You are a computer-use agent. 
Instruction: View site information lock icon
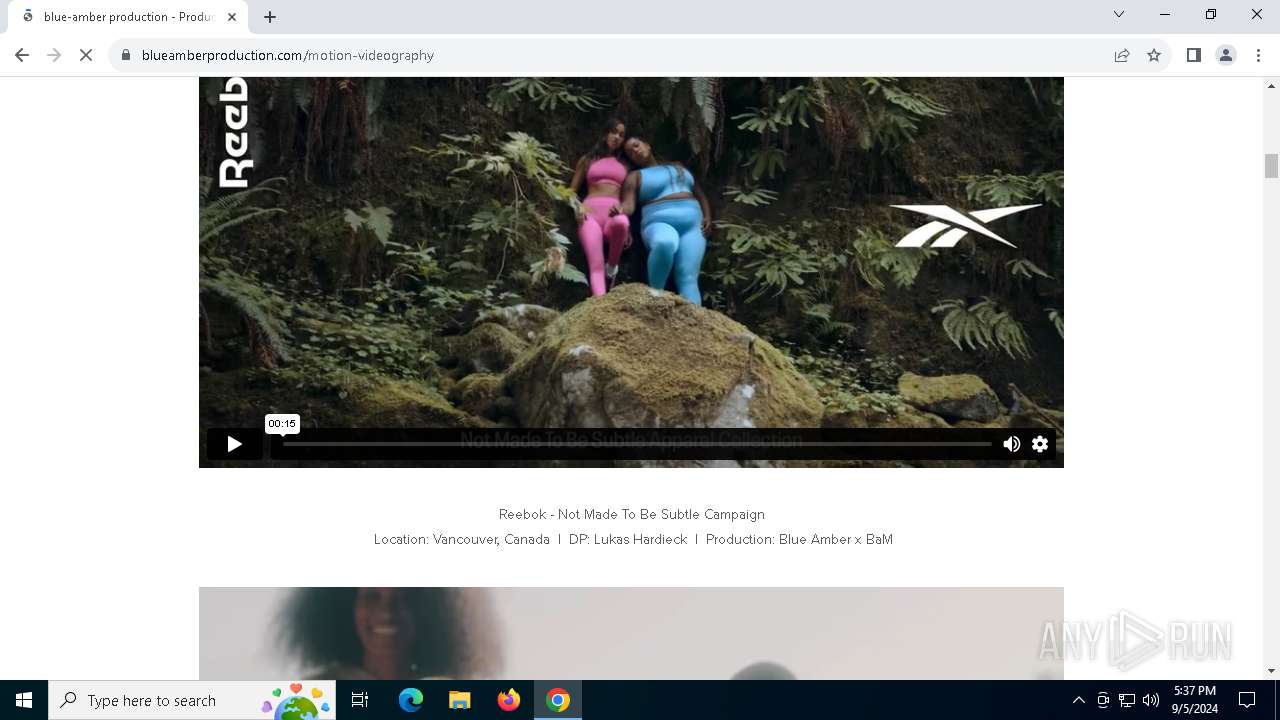click(126, 55)
